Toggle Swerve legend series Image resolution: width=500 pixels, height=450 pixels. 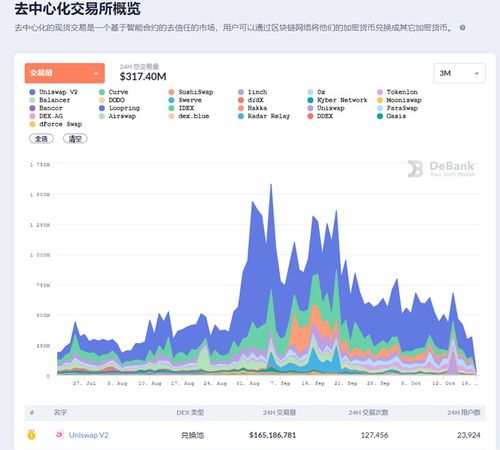coord(185,100)
